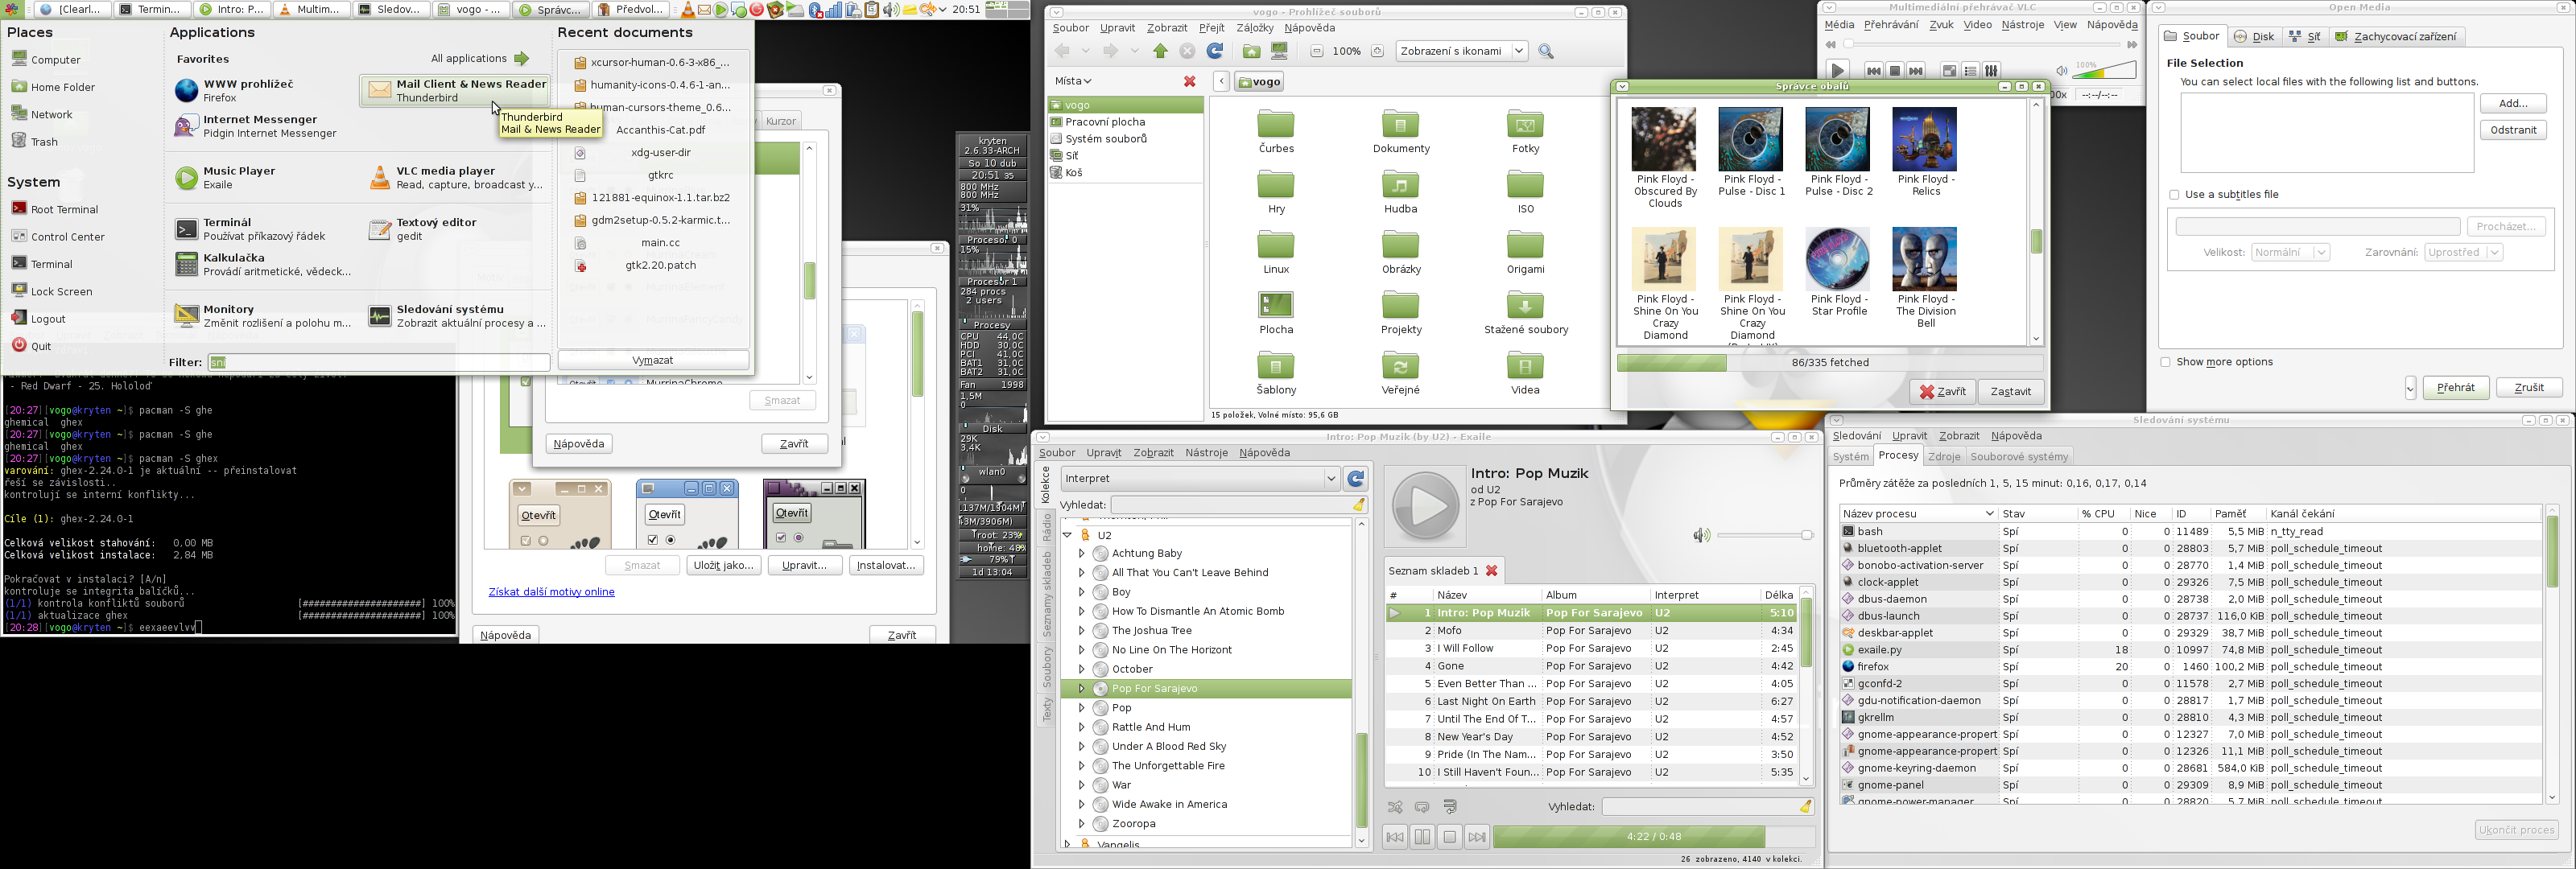
Task: Open the Hudba folder
Action: 1400,192
